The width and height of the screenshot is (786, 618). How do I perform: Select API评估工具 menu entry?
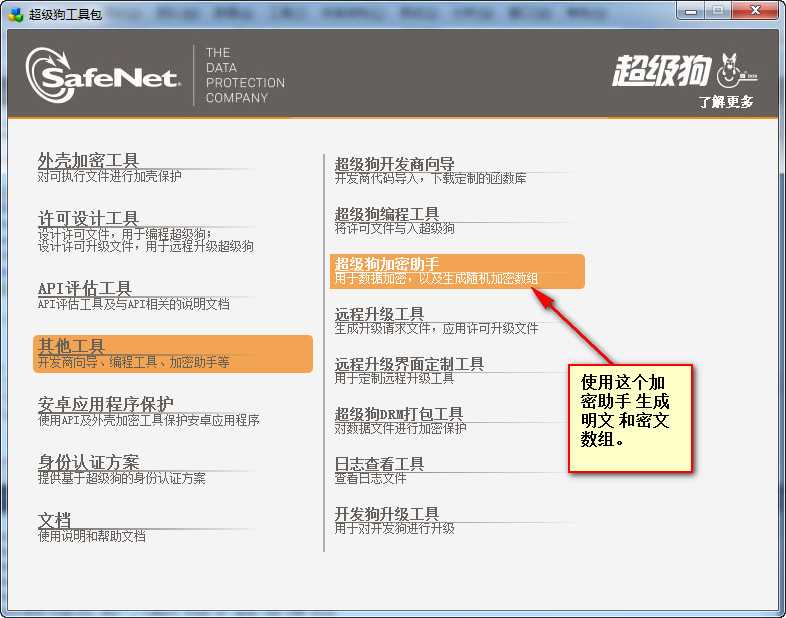85,288
